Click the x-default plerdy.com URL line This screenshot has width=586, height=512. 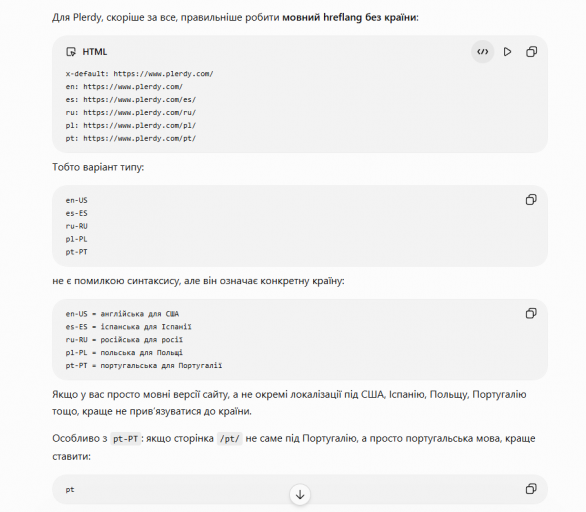tap(139, 74)
